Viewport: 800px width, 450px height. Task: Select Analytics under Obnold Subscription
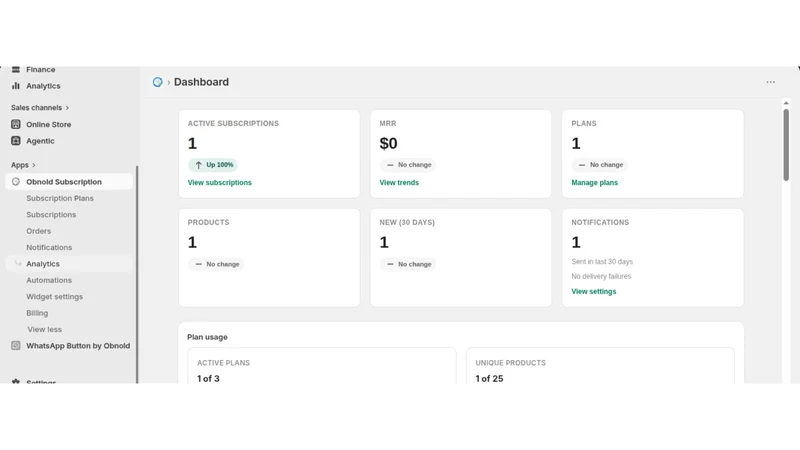[x=43, y=264]
